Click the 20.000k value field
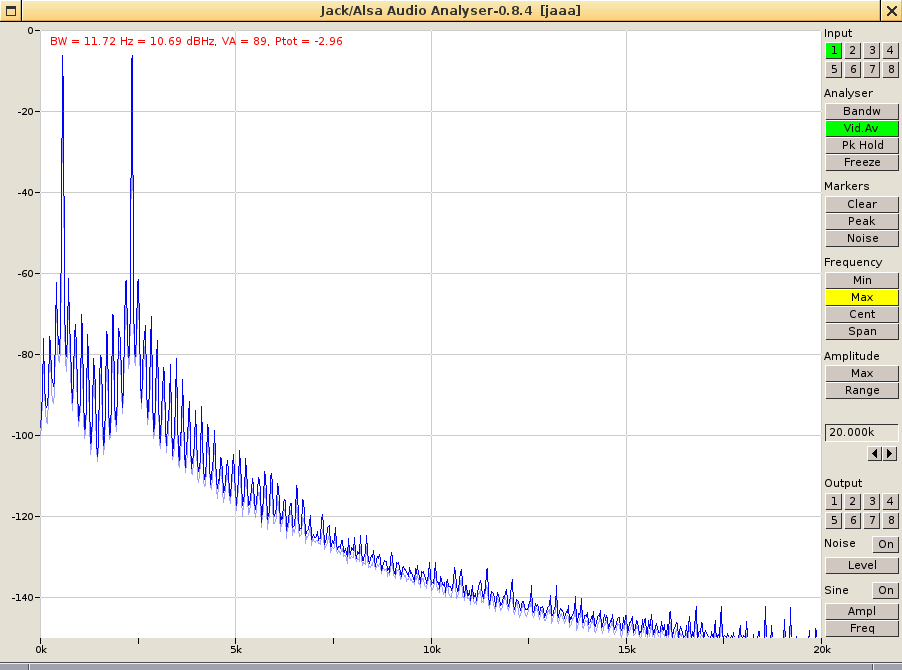The height and width of the screenshot is (670, 902). coord(862,432)
